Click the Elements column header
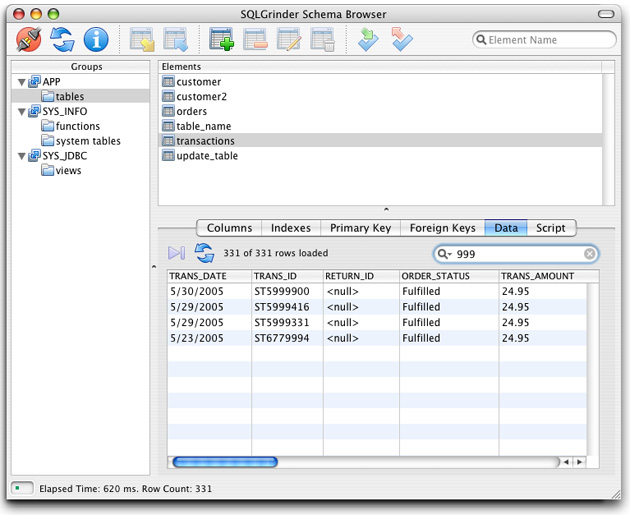630x515 pixels. pos(380,67)
